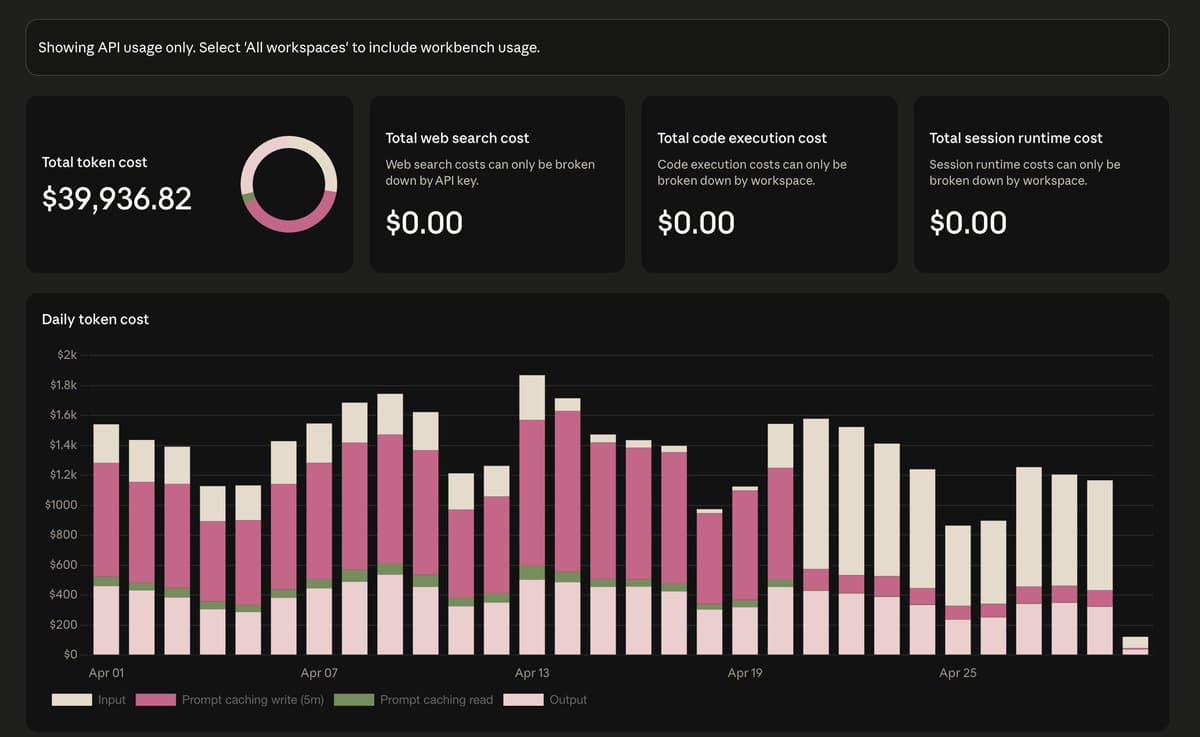1200x737 pixels.
Task: Click the Prompt caching write (5m) legend swatch
Action: click(x=155, y=700)
